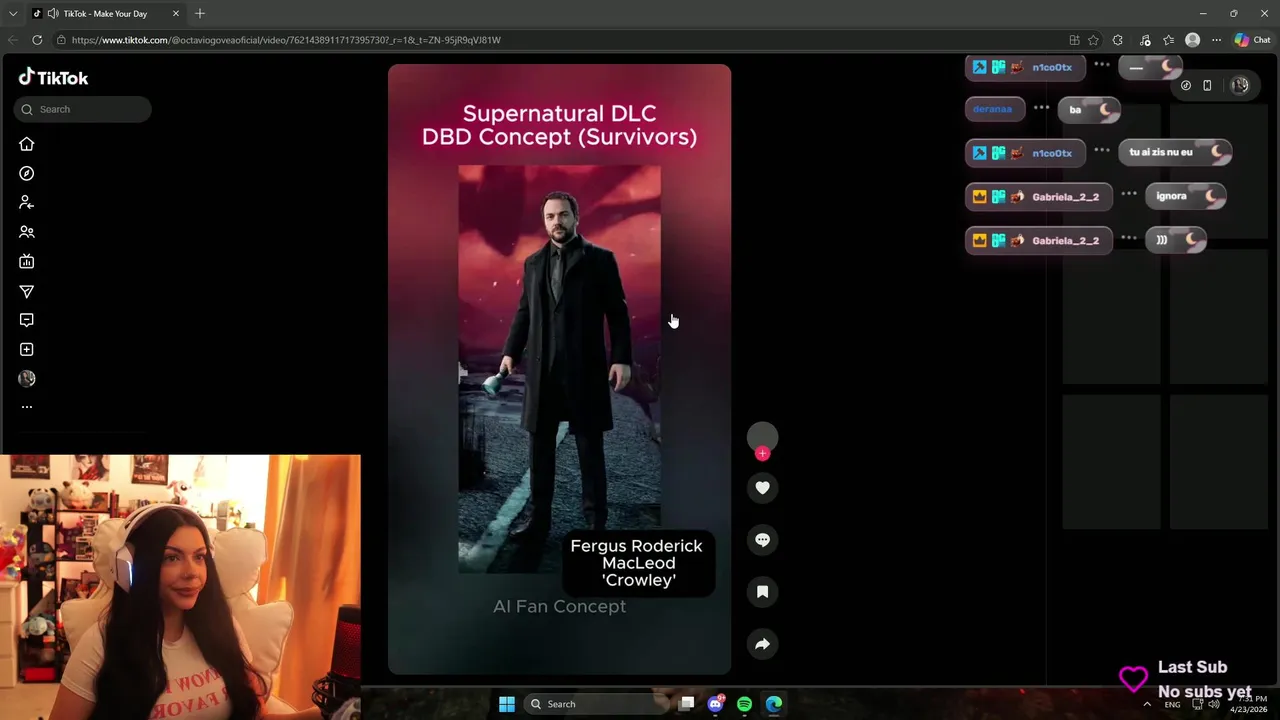1280x720 pixels.
Task: Open the coins icon in floating TikTok toolbar
Action: coord(1186,86)
